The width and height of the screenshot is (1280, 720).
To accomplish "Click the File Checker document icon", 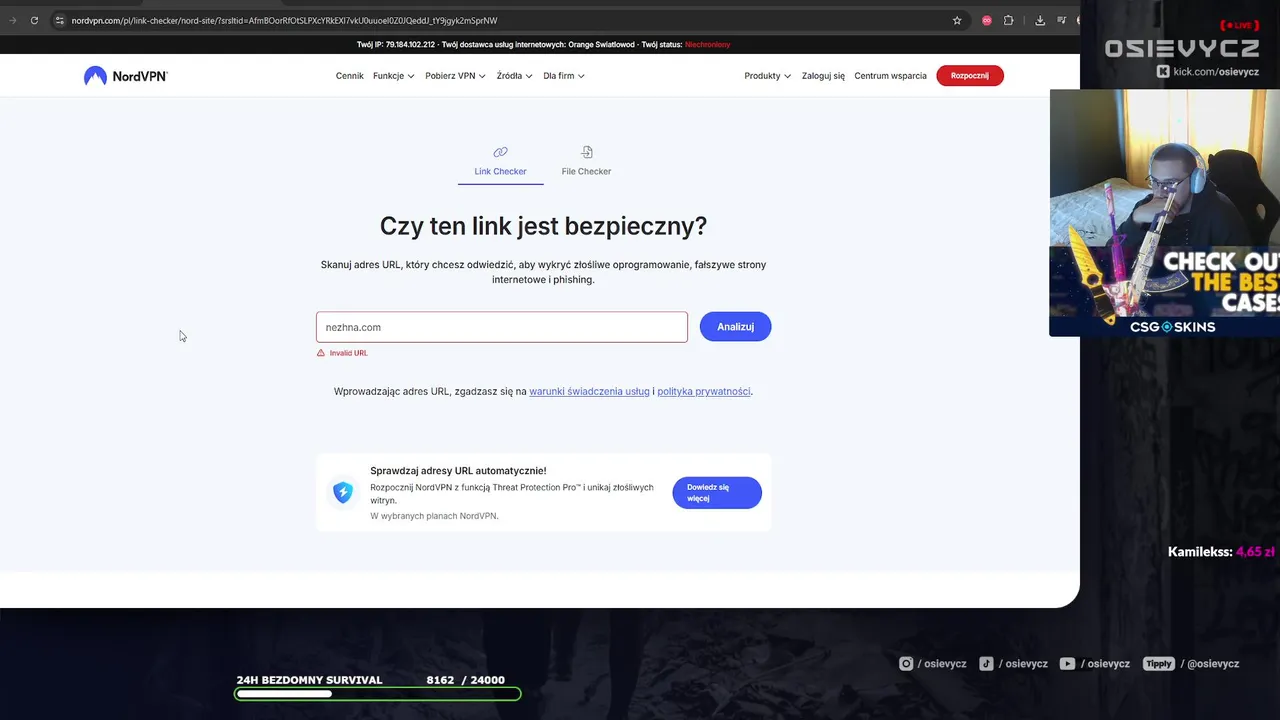I will [x=587, y=152].
